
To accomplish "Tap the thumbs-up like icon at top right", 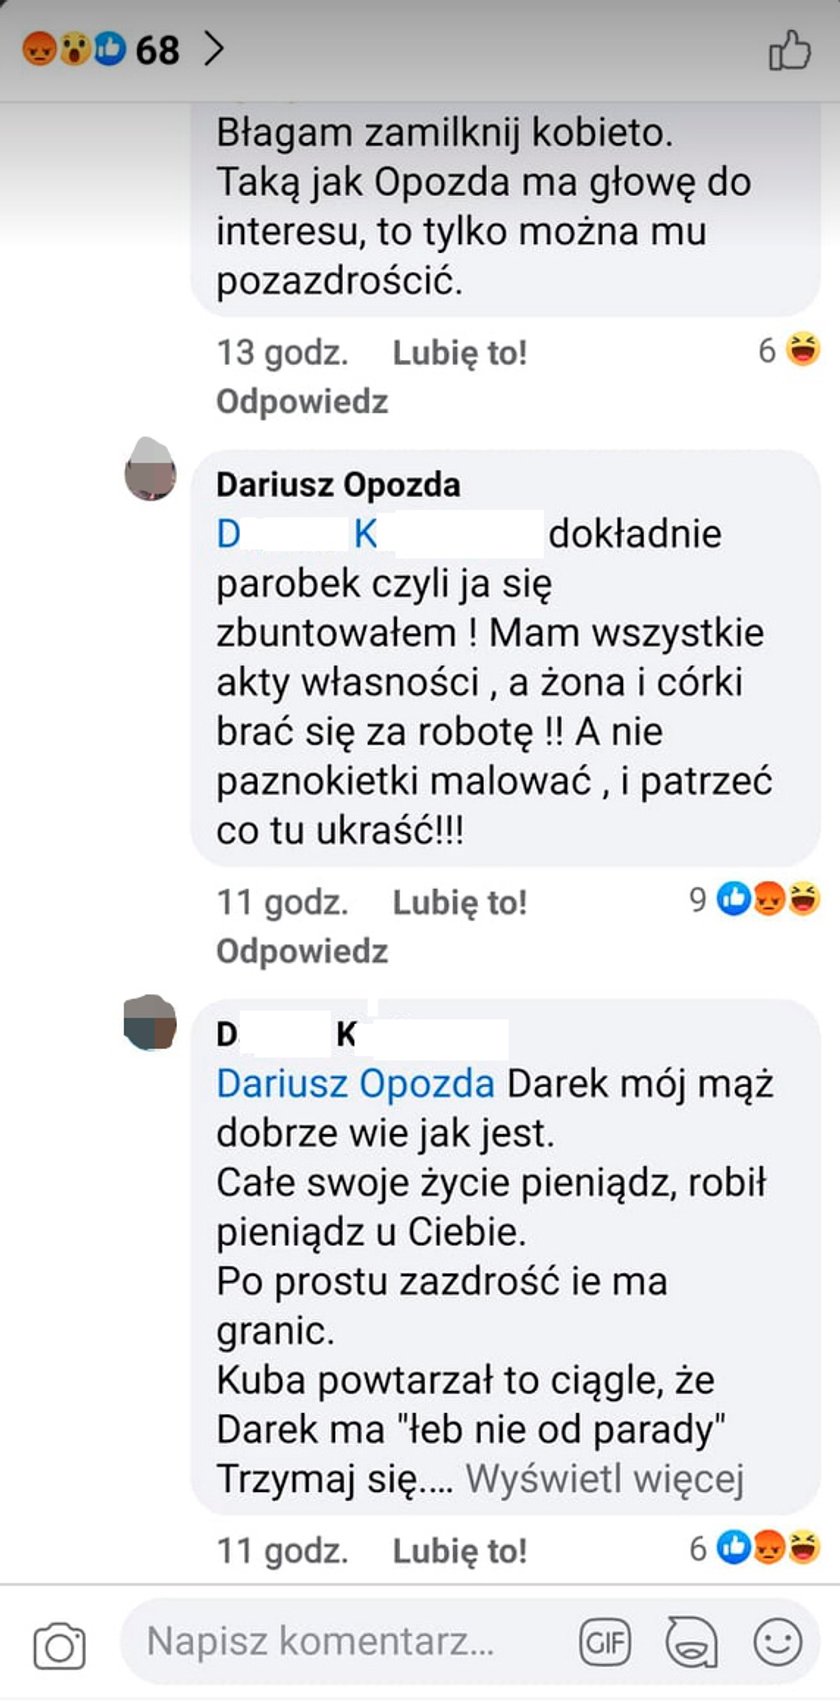I will point(789,50).
